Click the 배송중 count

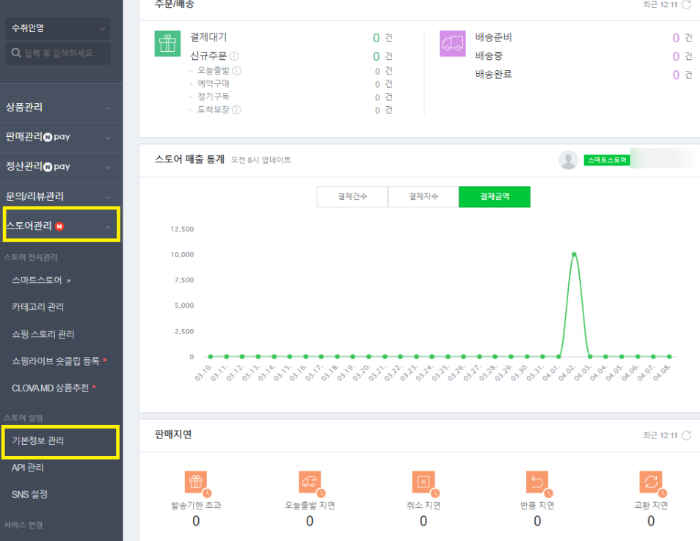click(x=676, y=56)
